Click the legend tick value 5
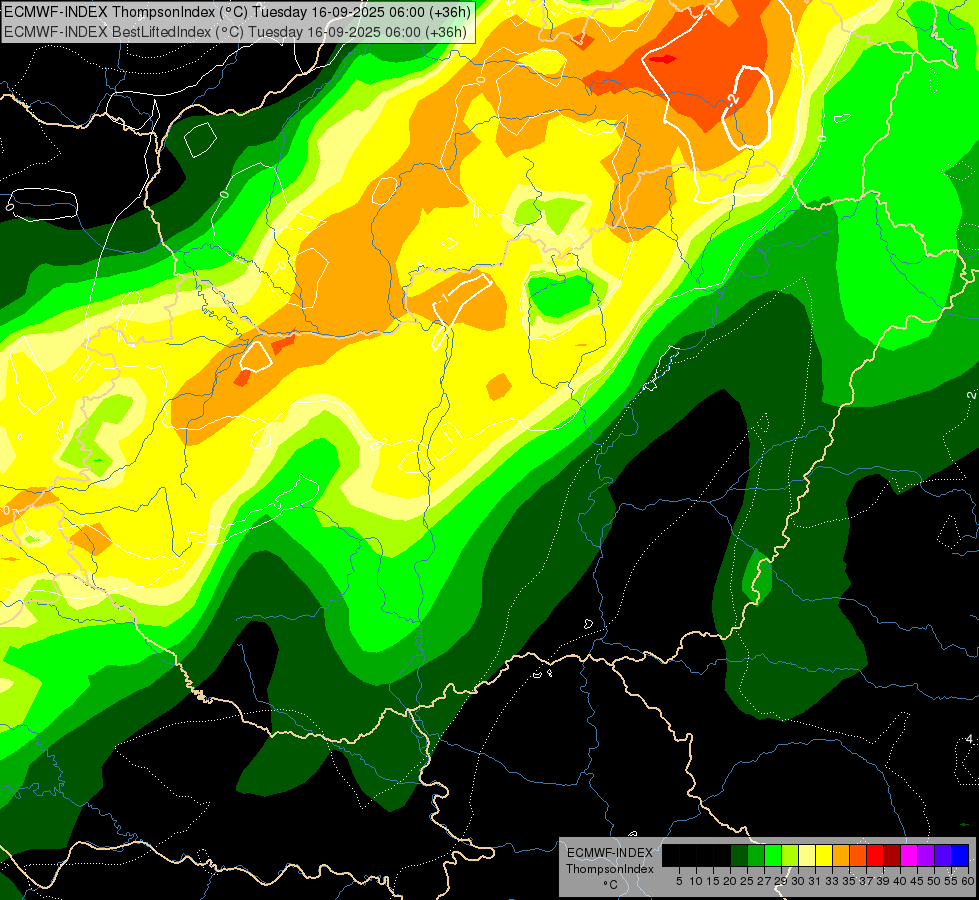This screenshot has height=900, width=979. coord(679,881)
